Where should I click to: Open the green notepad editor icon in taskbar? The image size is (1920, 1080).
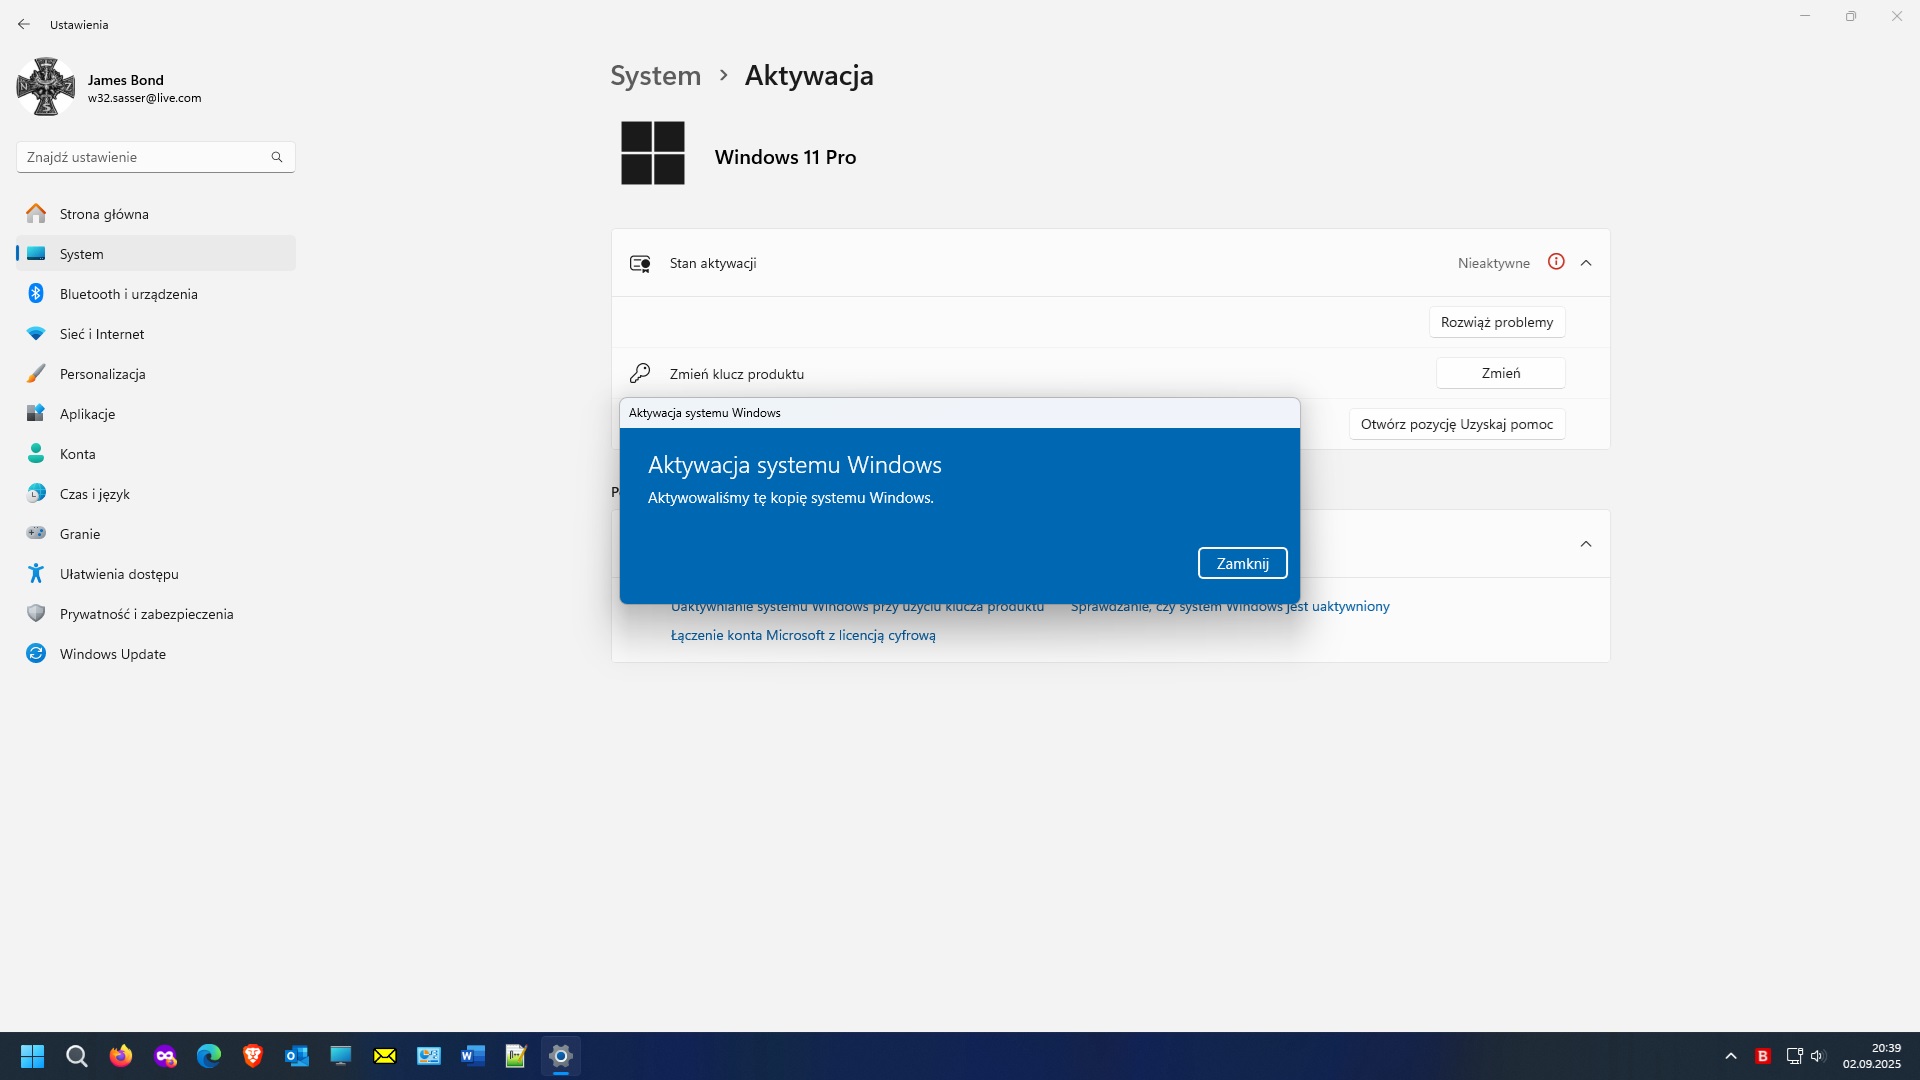click(517, 1056)
